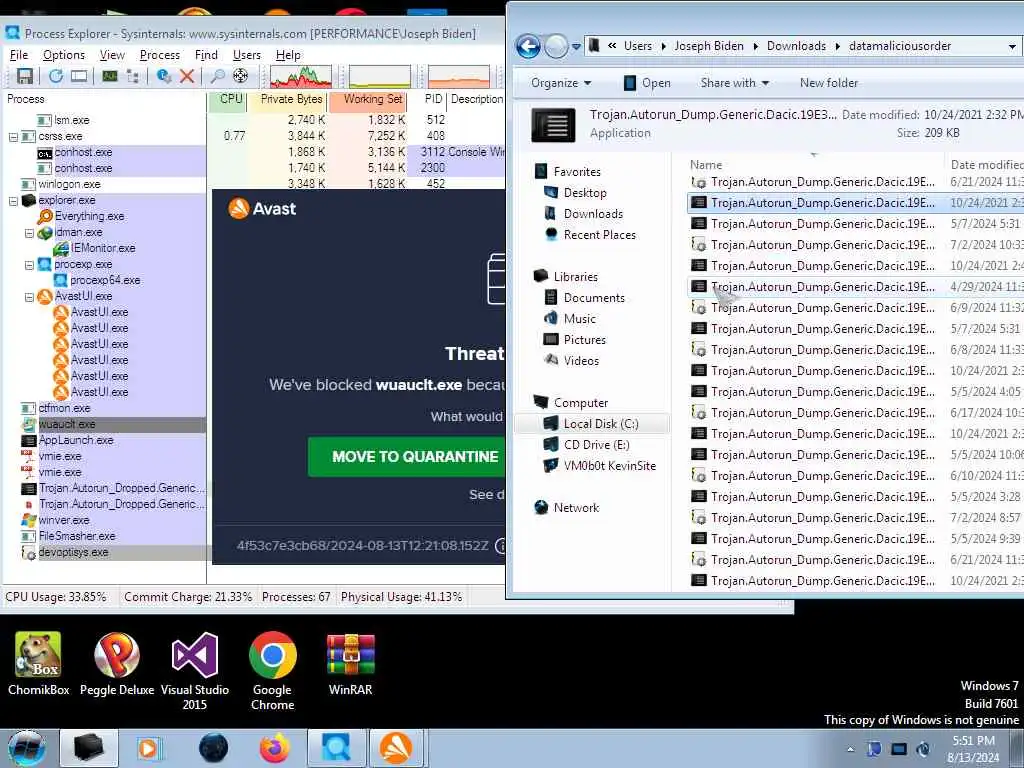Click the Refresh icon in Process Explorer toolbar
1024x768 pixels.
(56, 76)
